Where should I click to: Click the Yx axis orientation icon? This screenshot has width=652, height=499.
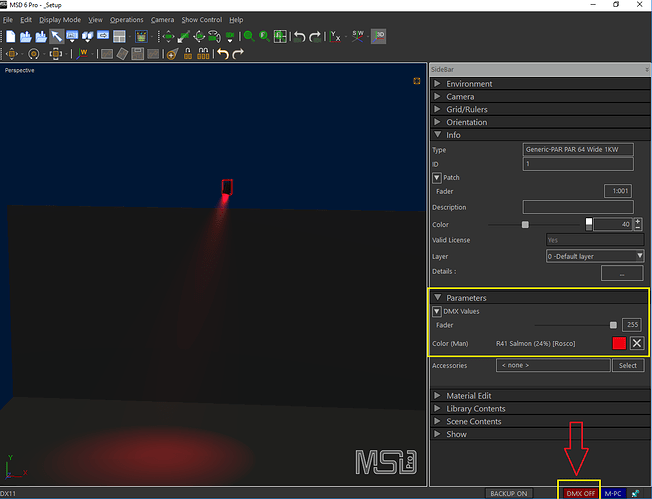[335, 37]
